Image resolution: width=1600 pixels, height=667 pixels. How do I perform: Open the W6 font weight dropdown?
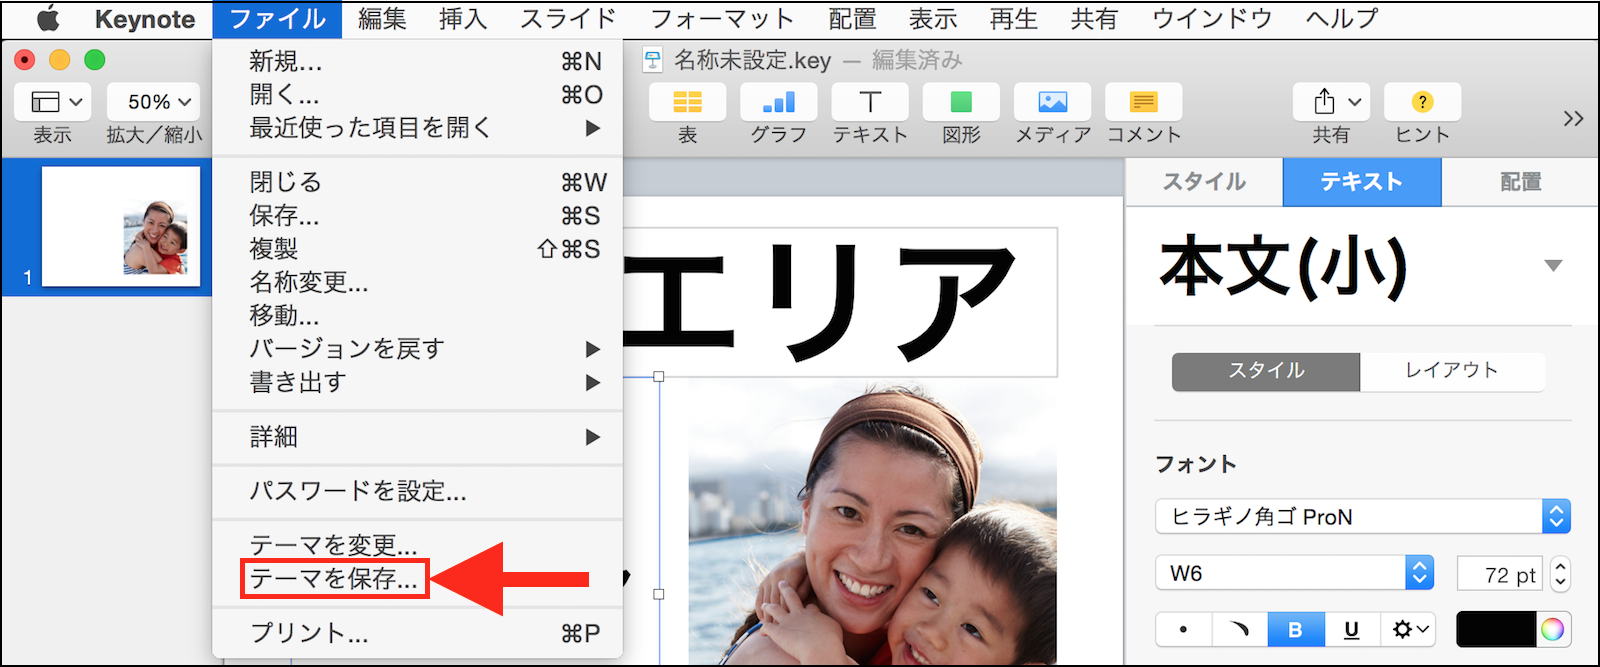coord(1294,573)
